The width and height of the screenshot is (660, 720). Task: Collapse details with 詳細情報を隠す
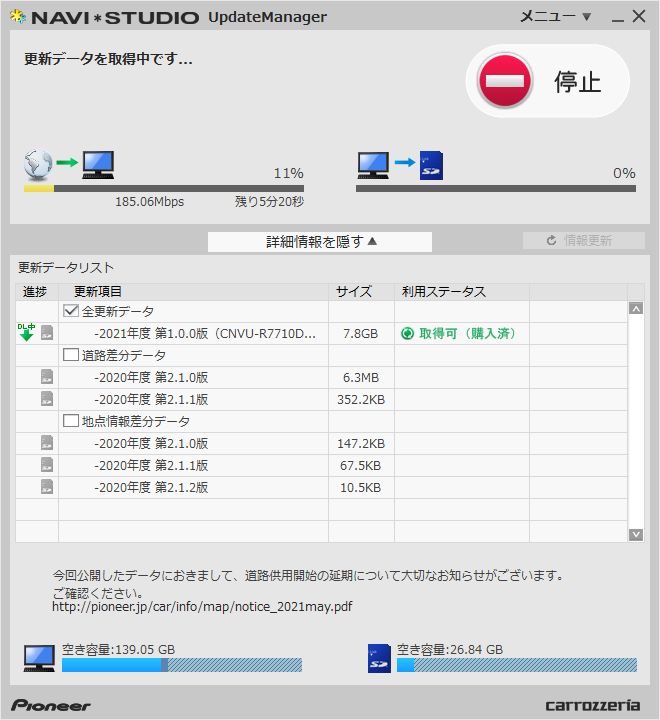tap(320, 242)
